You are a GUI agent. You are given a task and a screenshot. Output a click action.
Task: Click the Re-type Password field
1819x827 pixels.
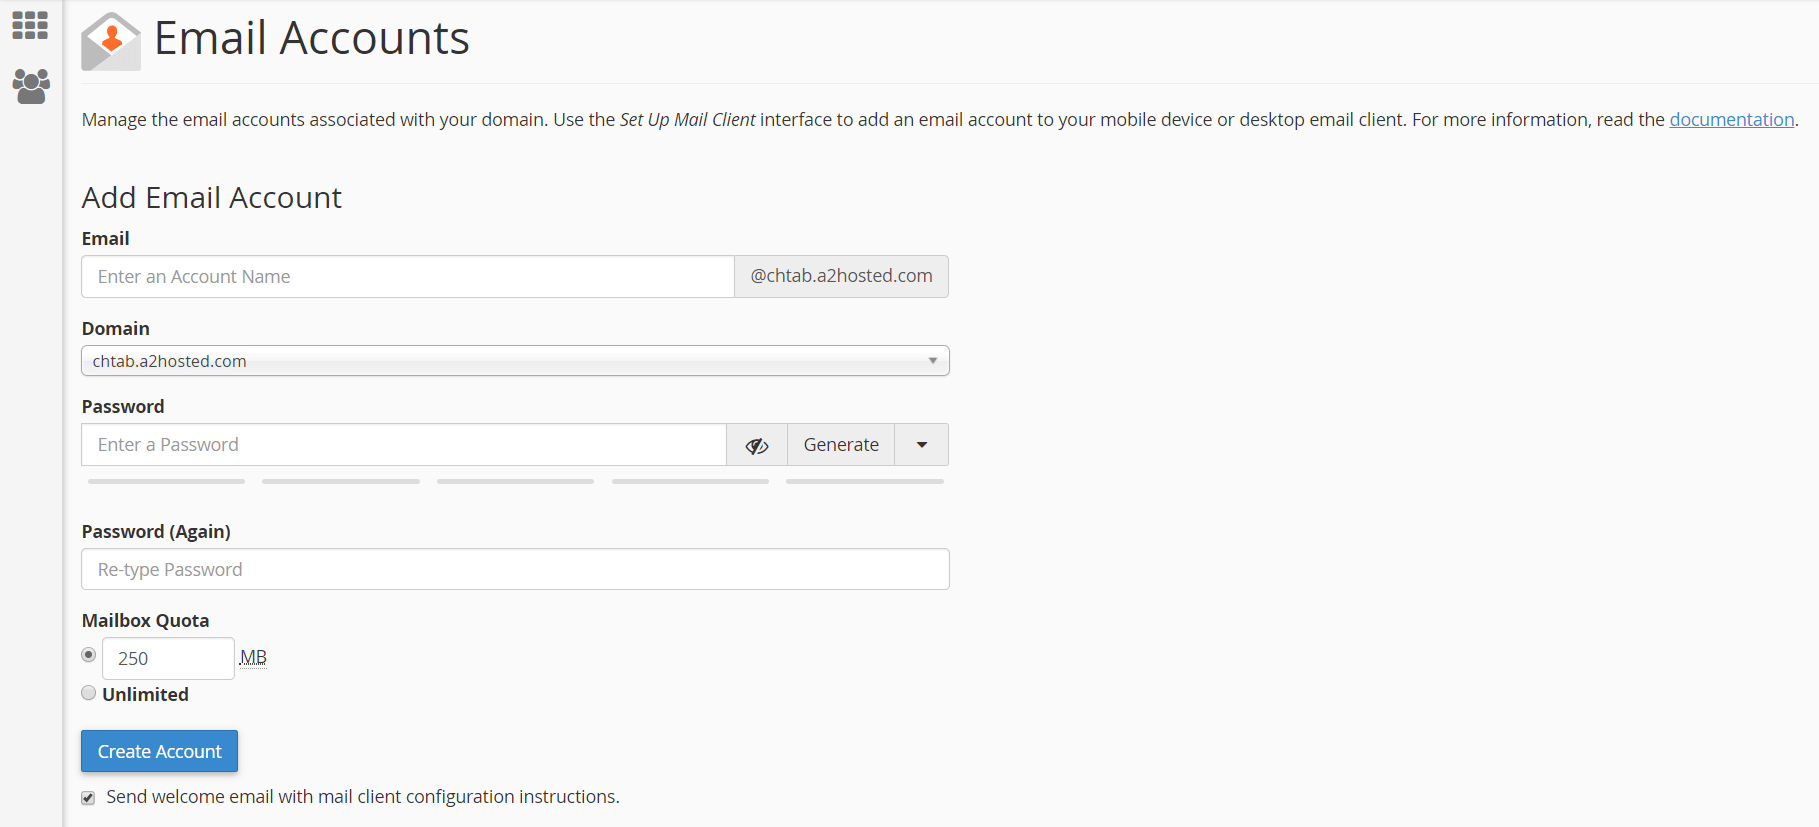[x=515, y=569]
